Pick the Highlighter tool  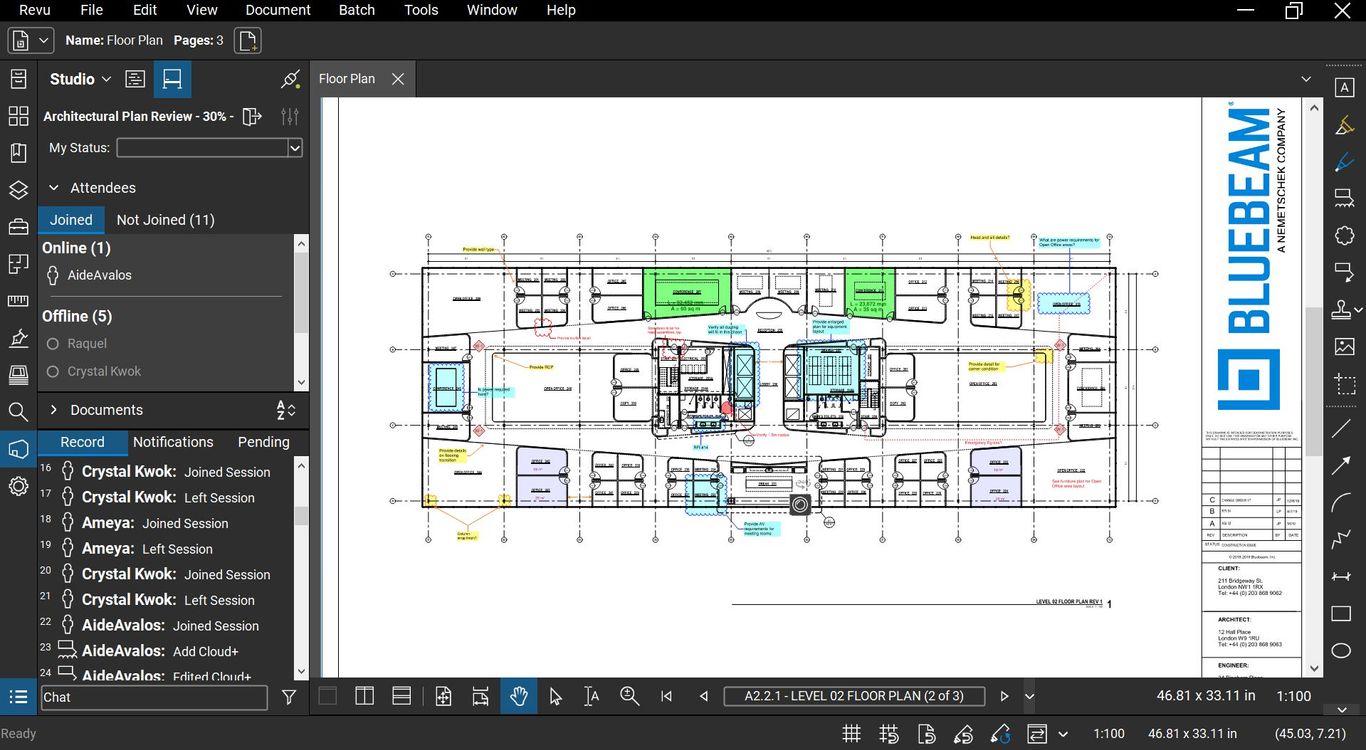[x=1344, y=124]
